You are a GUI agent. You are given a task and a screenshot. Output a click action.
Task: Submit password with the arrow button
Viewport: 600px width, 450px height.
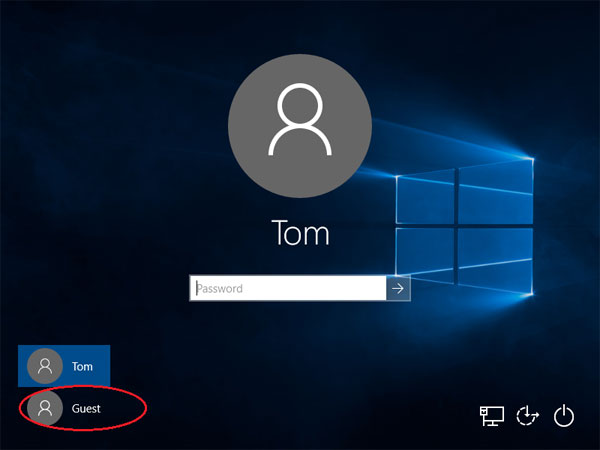pos(398,288)
